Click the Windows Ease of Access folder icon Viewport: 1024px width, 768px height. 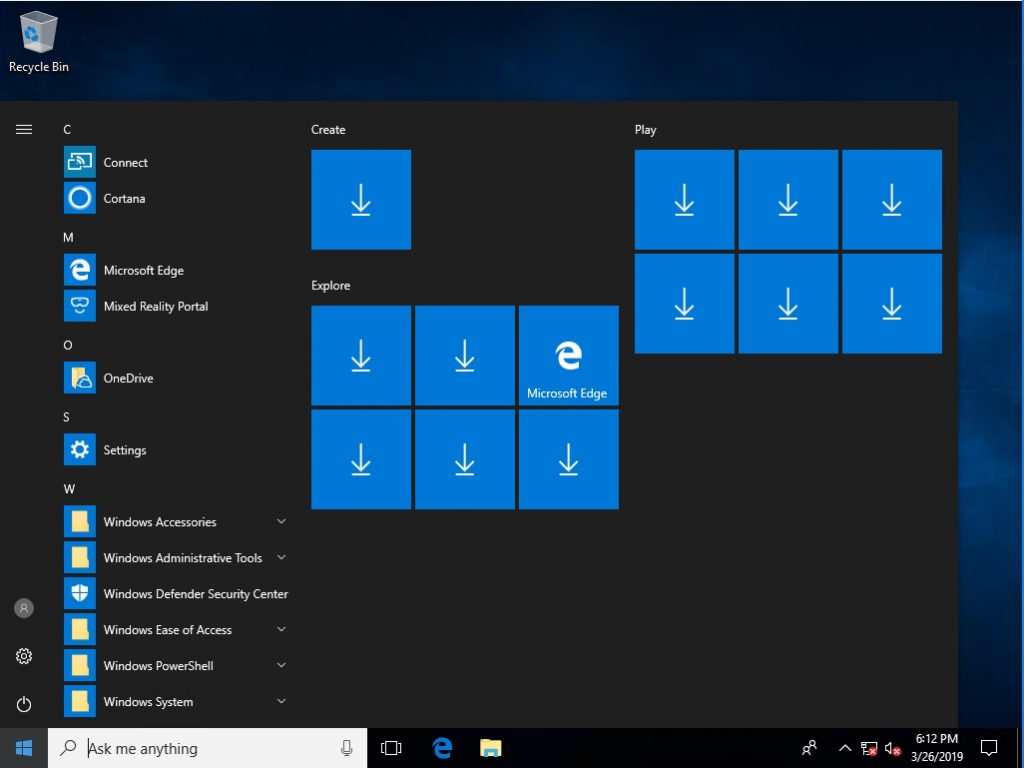pyautogui.click(x=80, y=629)
